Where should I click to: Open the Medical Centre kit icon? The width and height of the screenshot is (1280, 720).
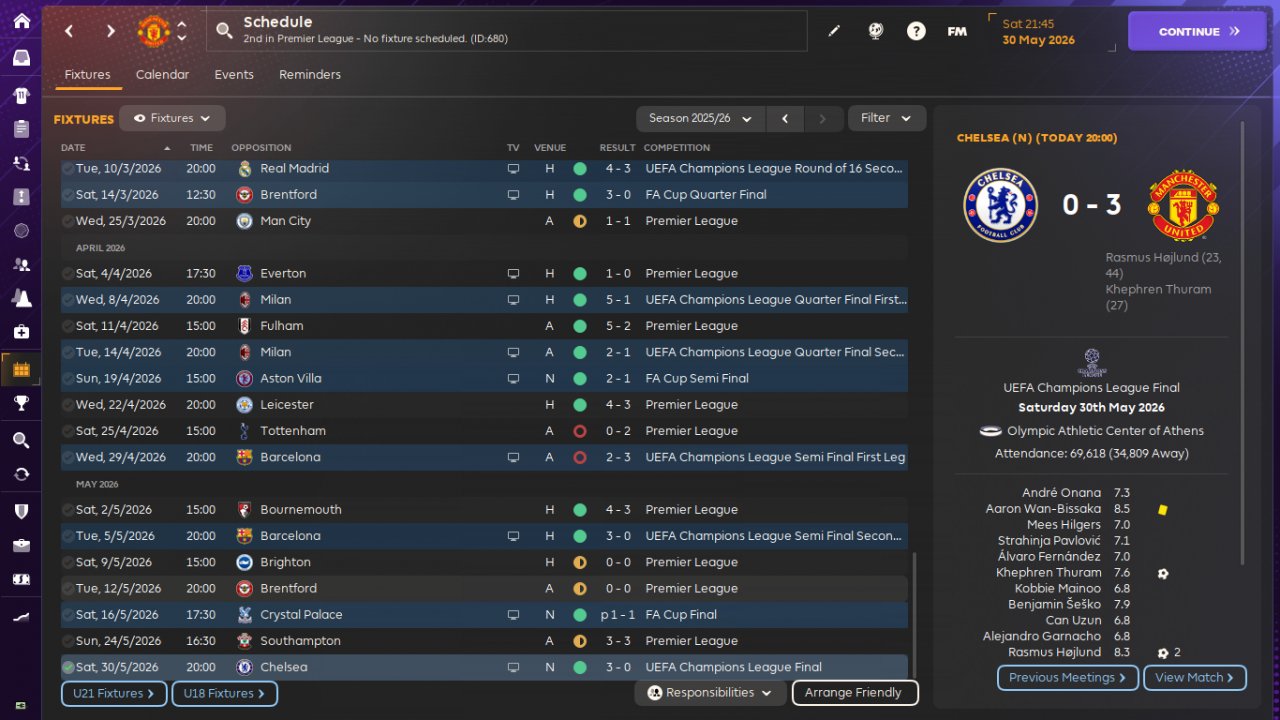pyautogui.click(x=21, y=331)
